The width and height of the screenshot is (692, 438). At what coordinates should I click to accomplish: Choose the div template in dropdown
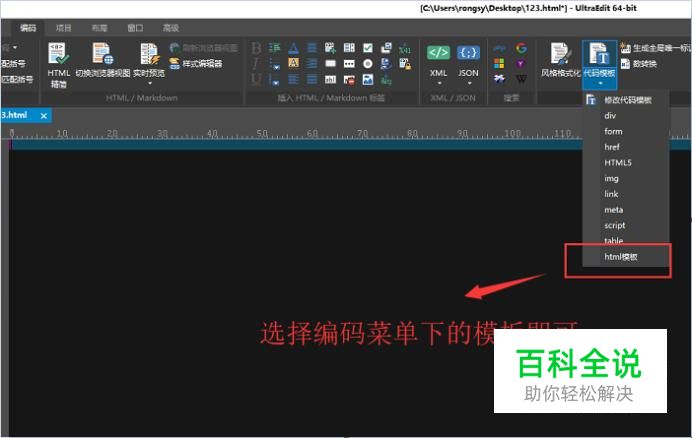pos(626,116)
